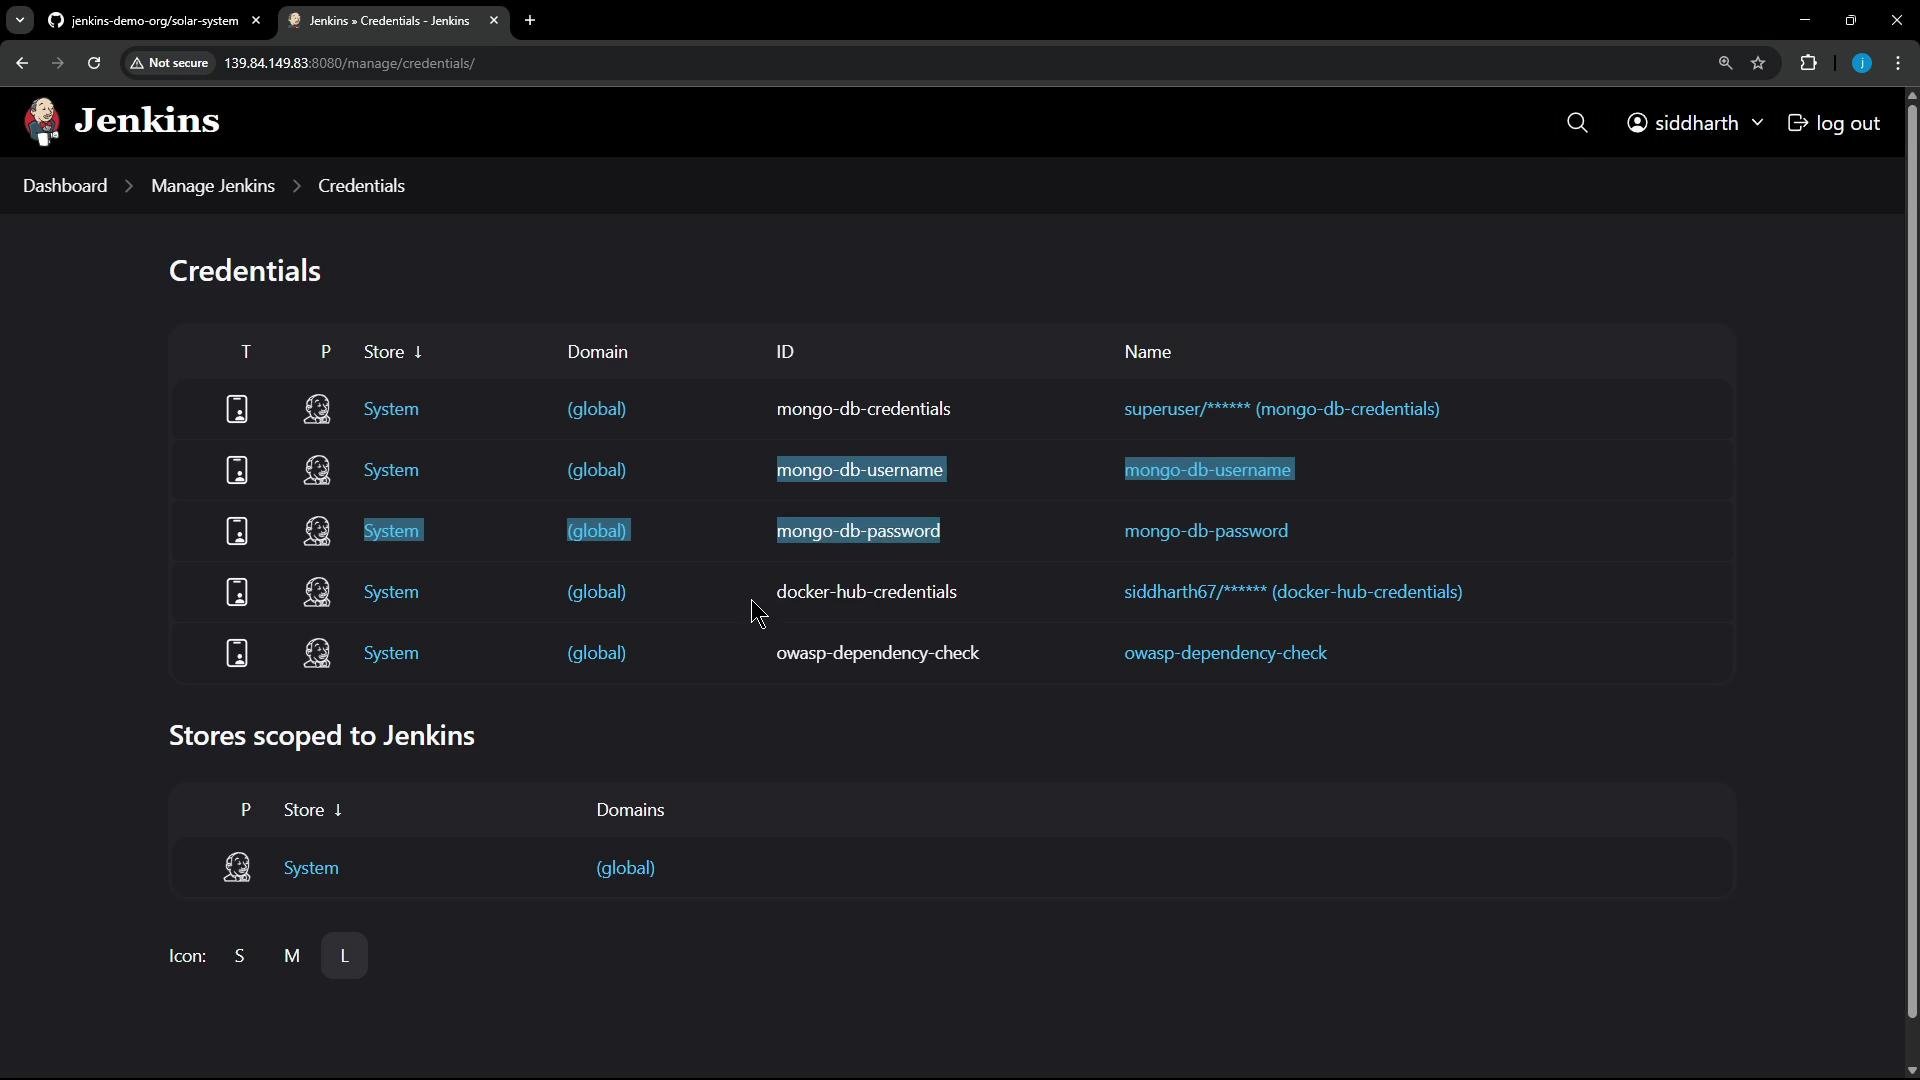The height and width of the screenshot is (1080, 1920).
Task: Open superuser/****** (mongo-db-credentials) name link
Action: tap(1282, 409)
